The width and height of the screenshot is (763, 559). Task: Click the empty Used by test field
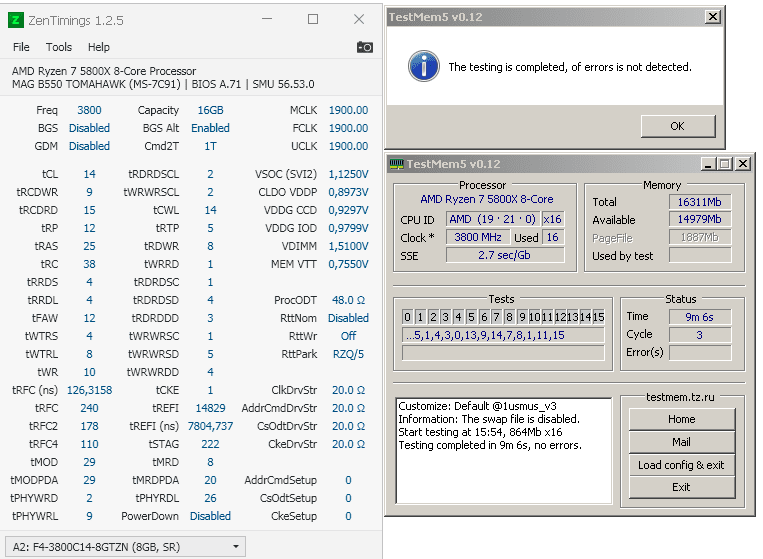point(700,255)
